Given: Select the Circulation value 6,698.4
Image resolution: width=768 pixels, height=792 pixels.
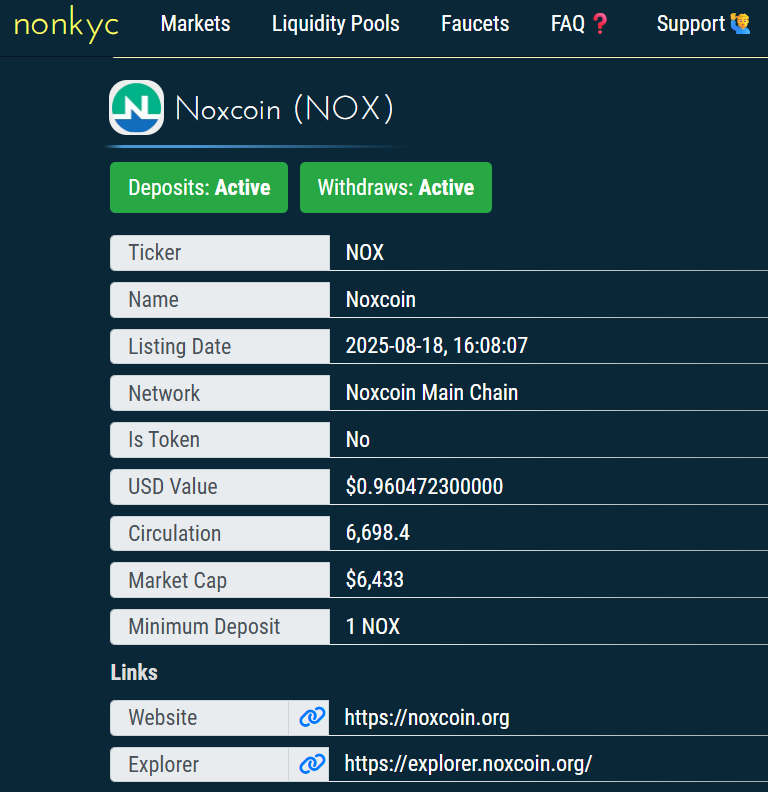Looking at the screenshot, I should [x=377, y=533].
